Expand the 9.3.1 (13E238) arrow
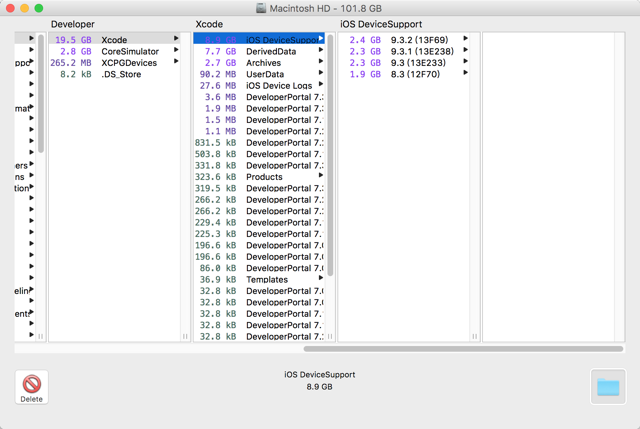 [465, 50]
